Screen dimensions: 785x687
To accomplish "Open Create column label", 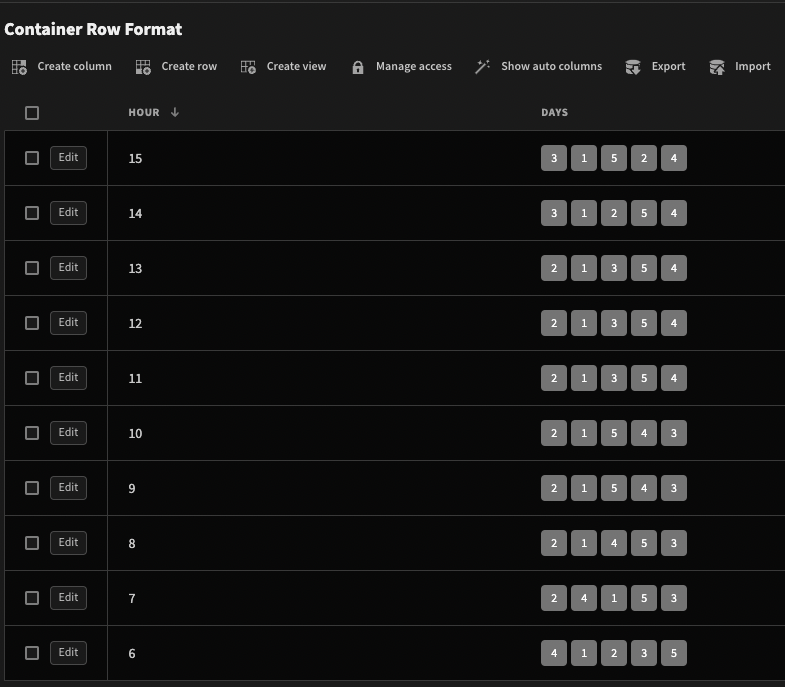I will tap(75, 66).
